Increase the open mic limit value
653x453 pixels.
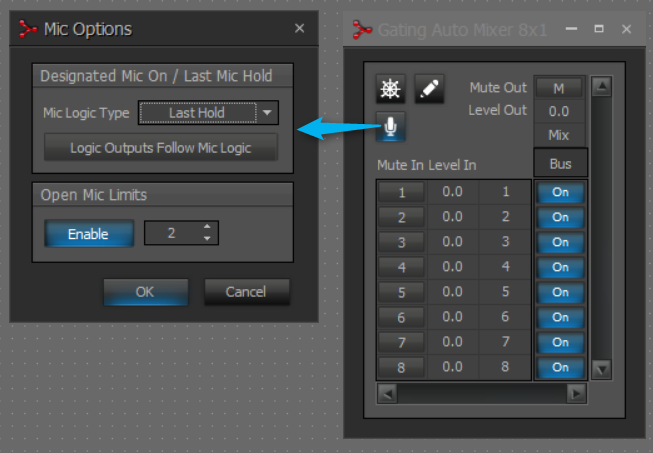[x=207, y=228]
